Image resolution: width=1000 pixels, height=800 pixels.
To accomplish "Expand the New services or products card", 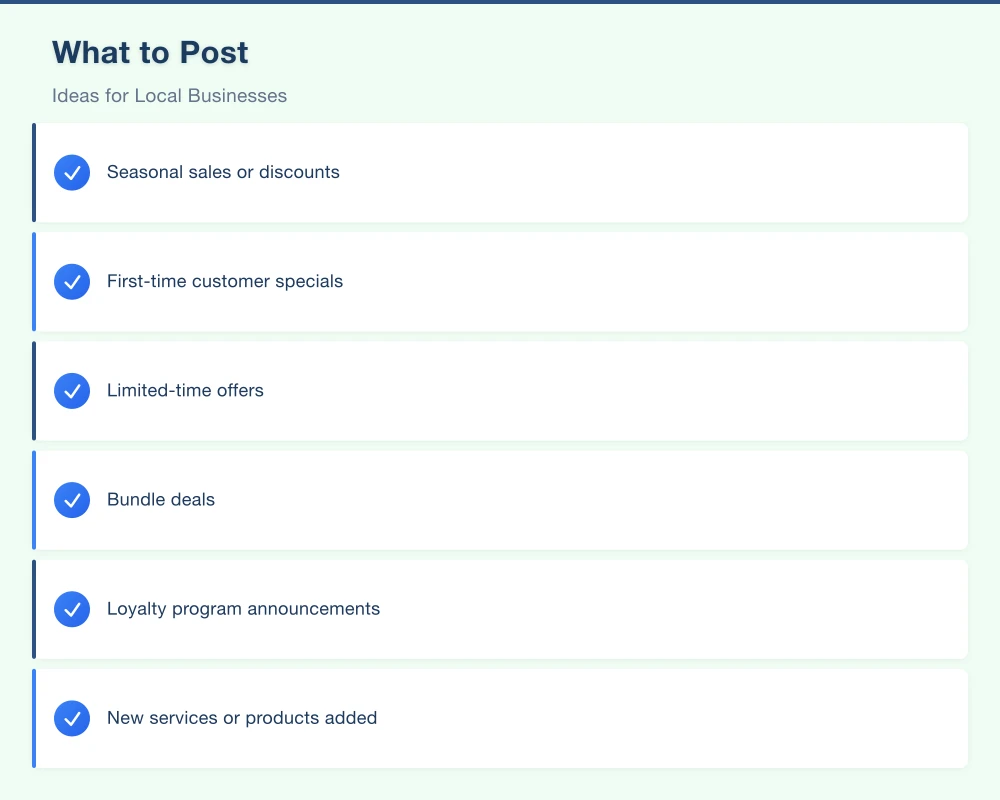I will pyautogui.click(x=500, y=717).
